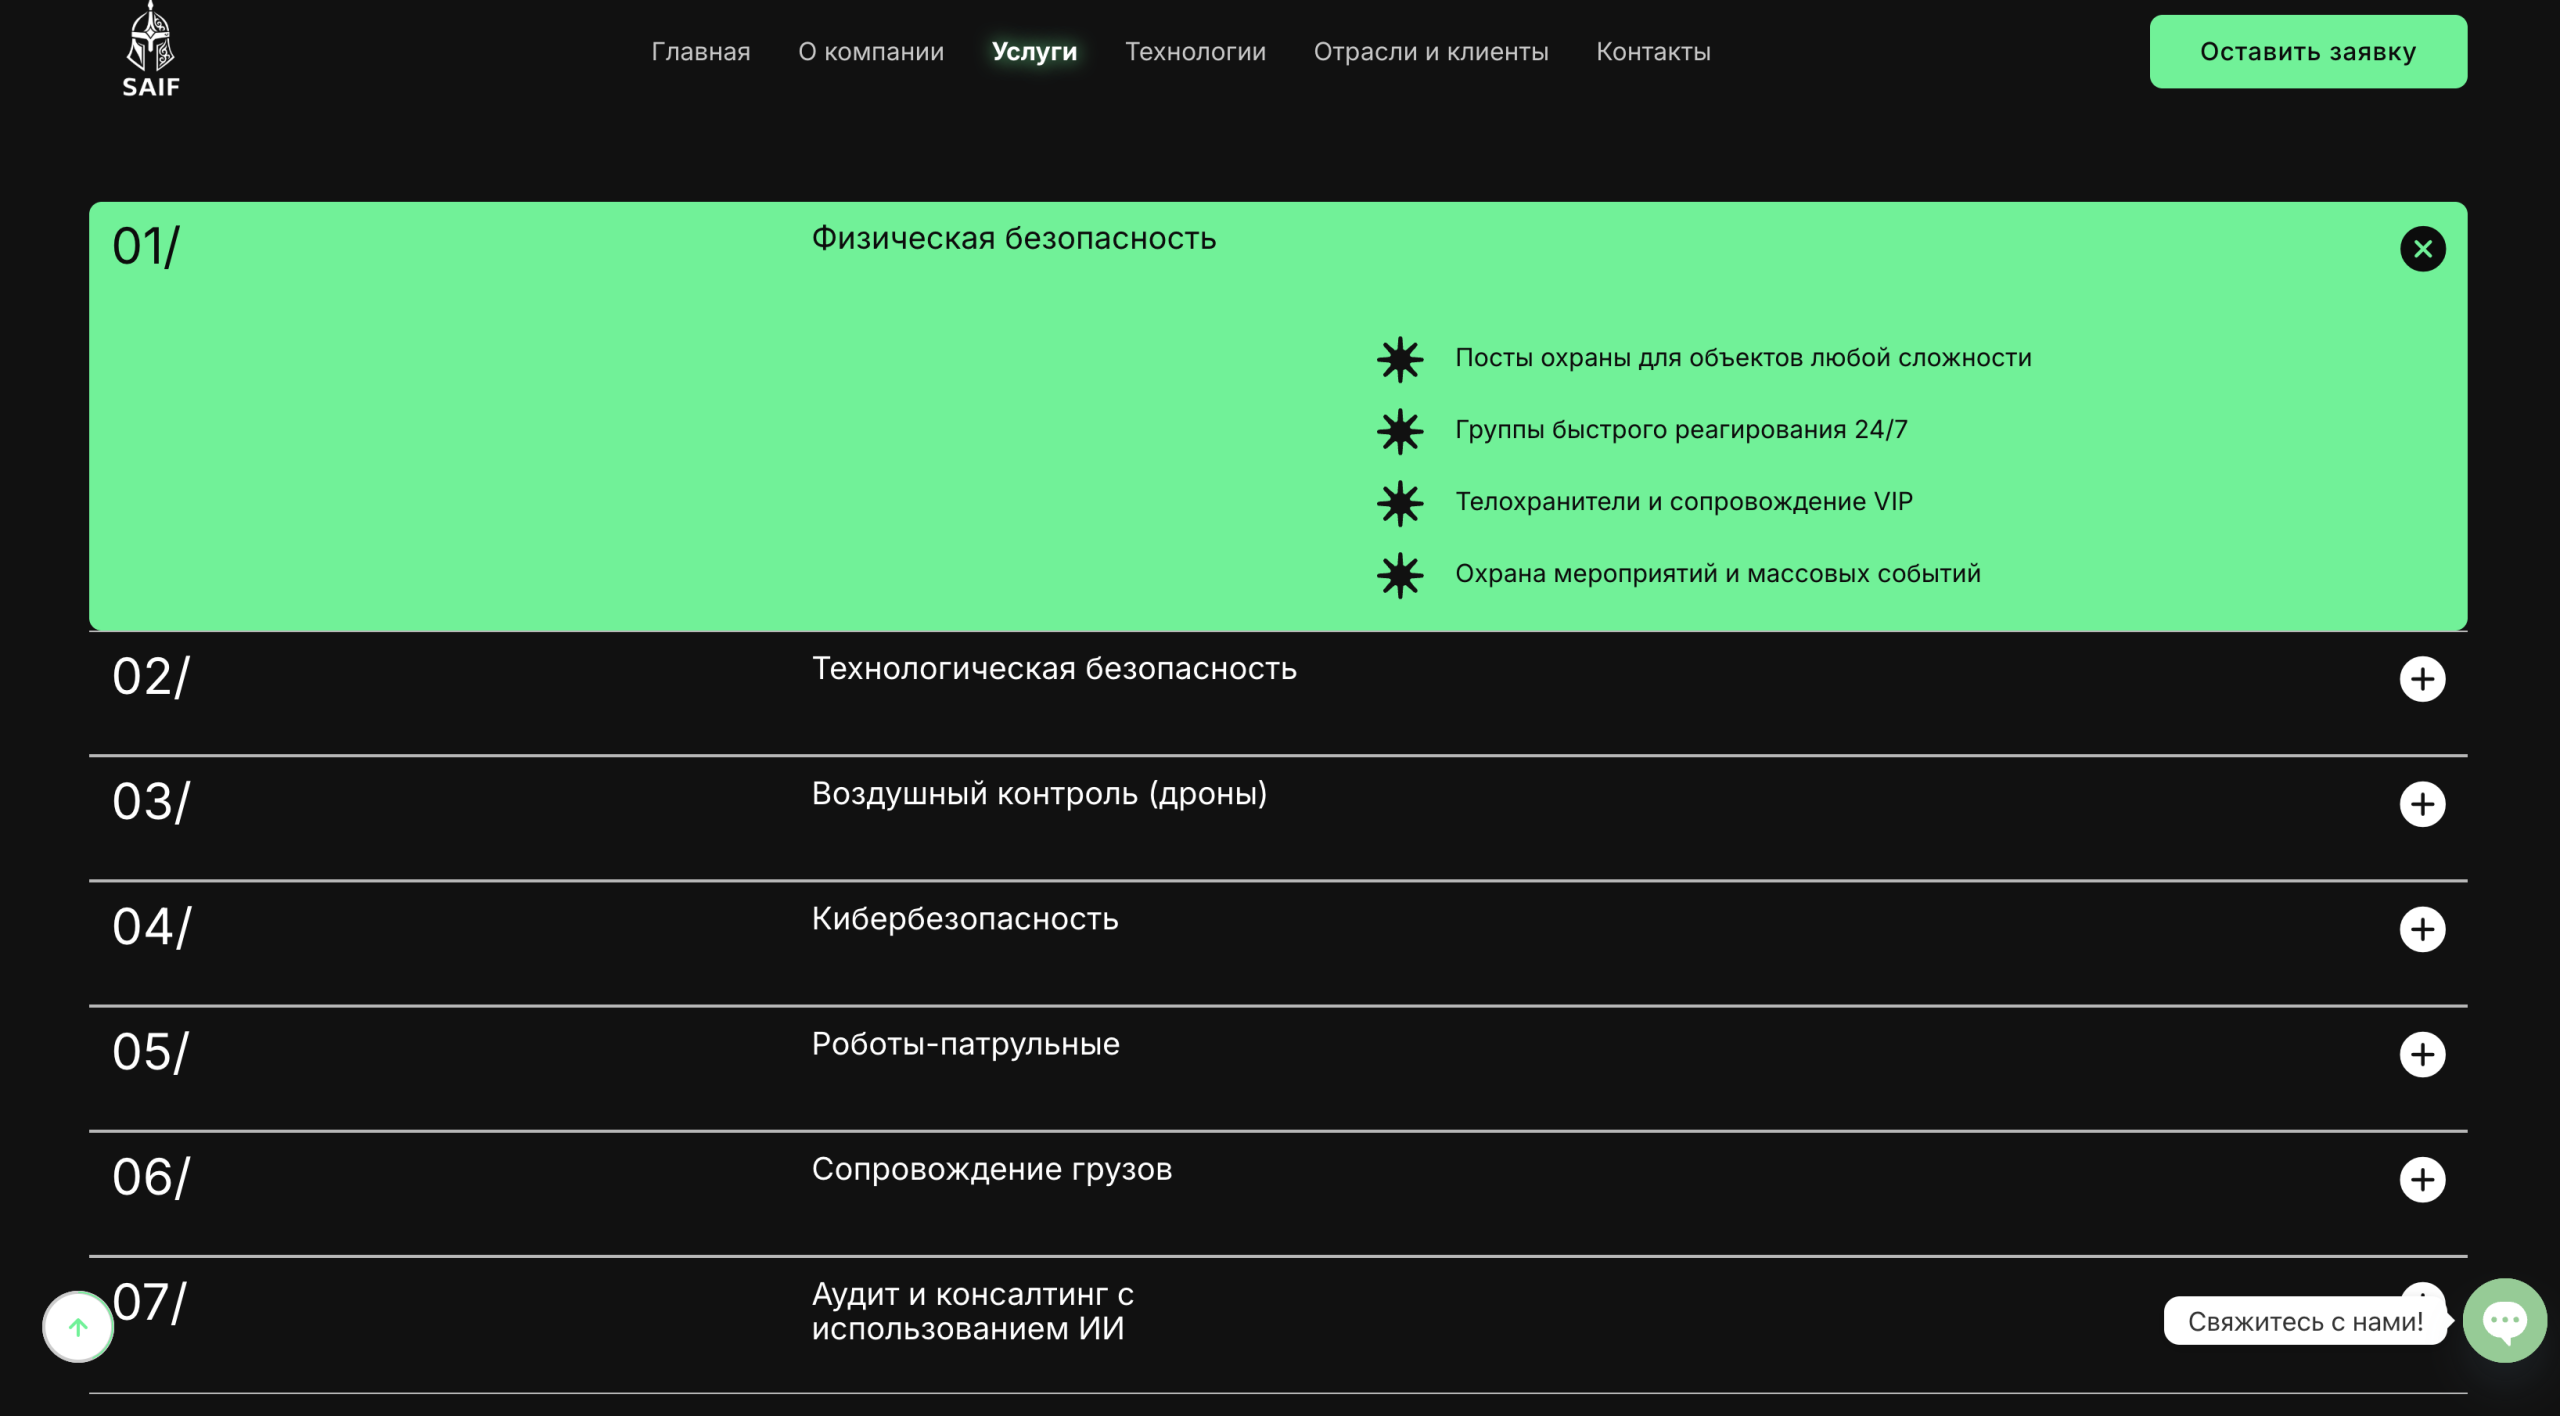Expand Кибербезопасность with plus icon
Screen dimensions: 2560x1416
point(2422,930)
